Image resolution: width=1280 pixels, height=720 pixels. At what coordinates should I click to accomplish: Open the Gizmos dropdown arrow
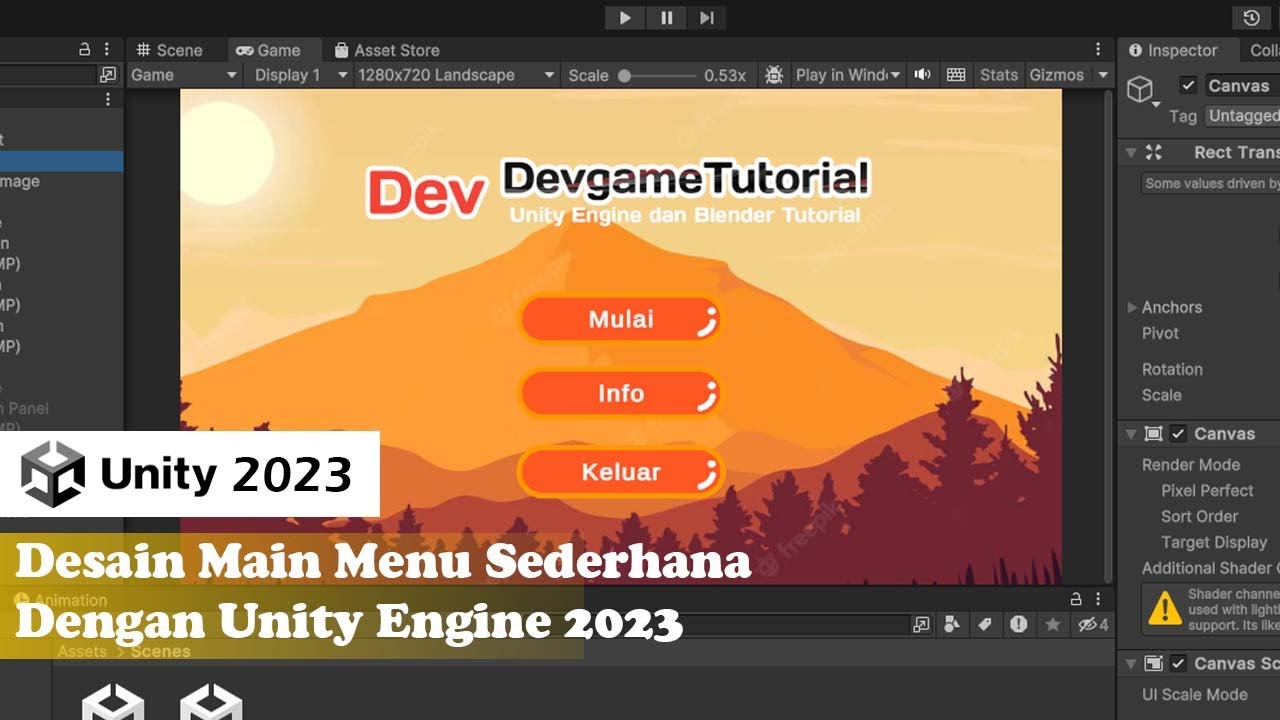[1103, 75]
